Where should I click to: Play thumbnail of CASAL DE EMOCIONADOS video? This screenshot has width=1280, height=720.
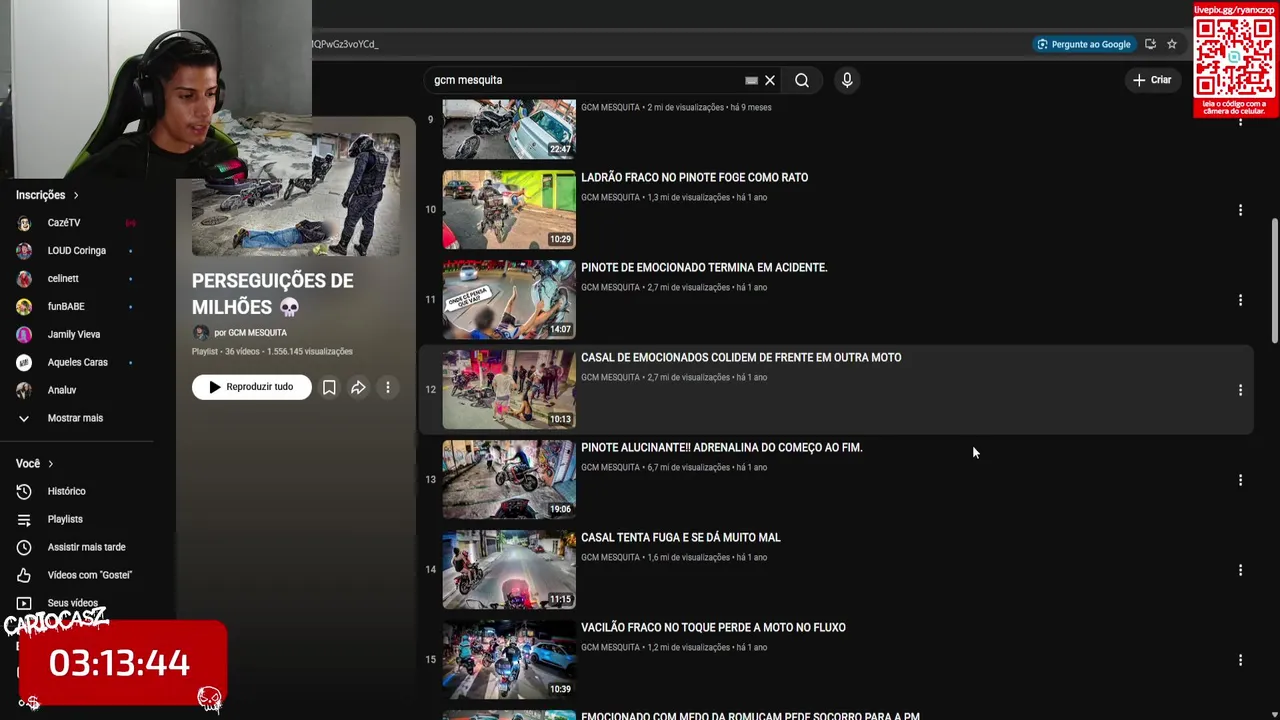pyautogui.click(x=509, y=389)
